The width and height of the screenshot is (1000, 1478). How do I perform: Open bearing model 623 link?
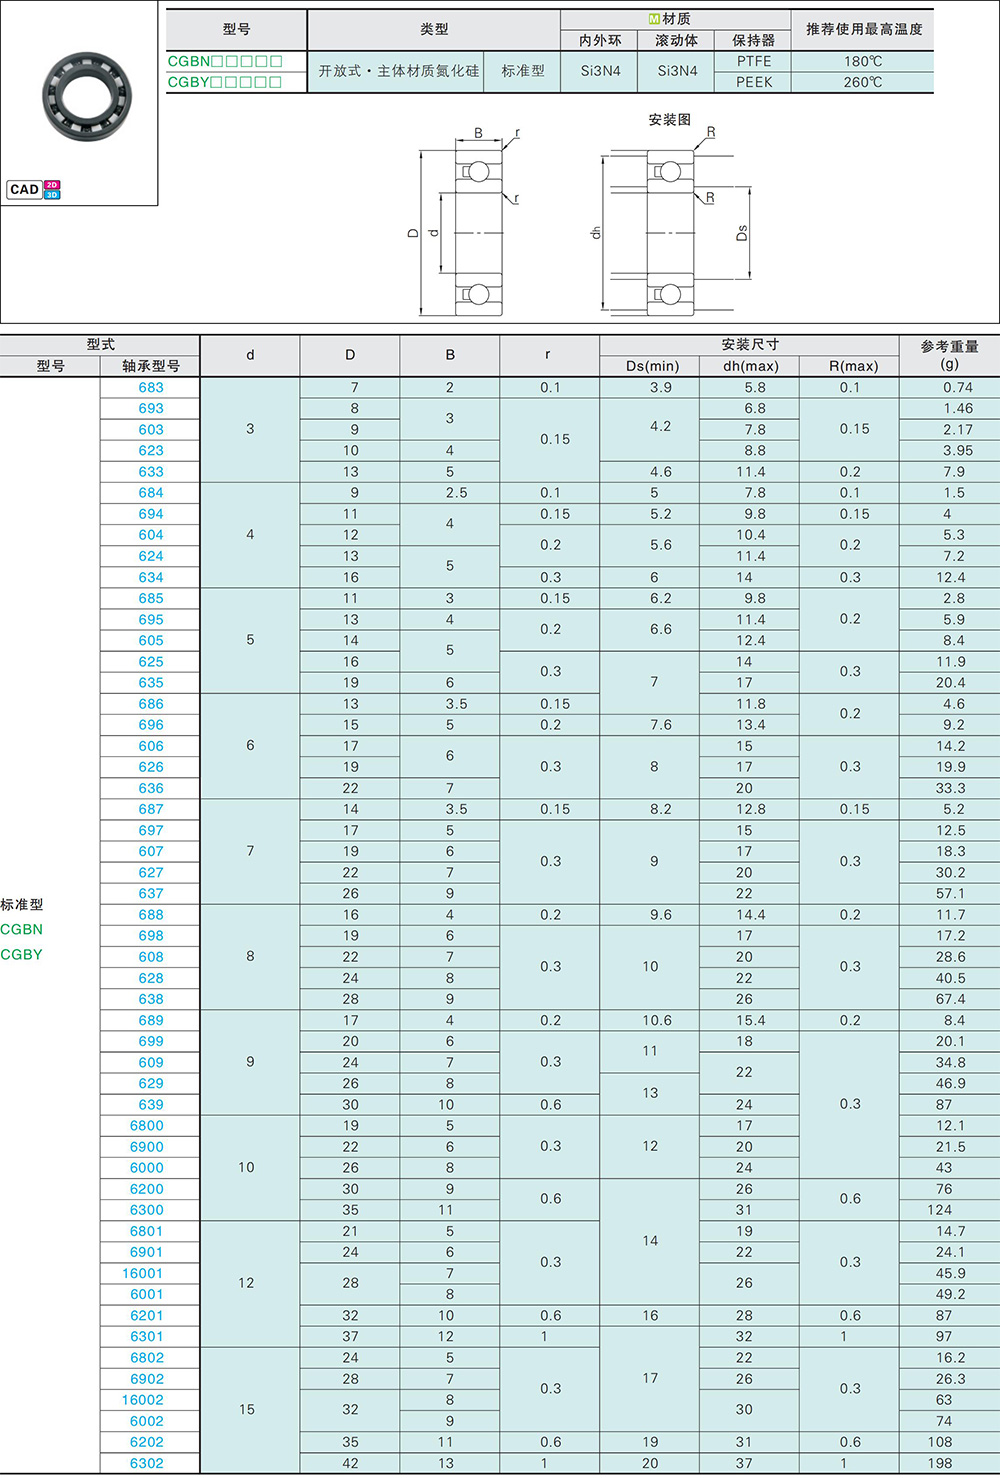click(151, 450)
